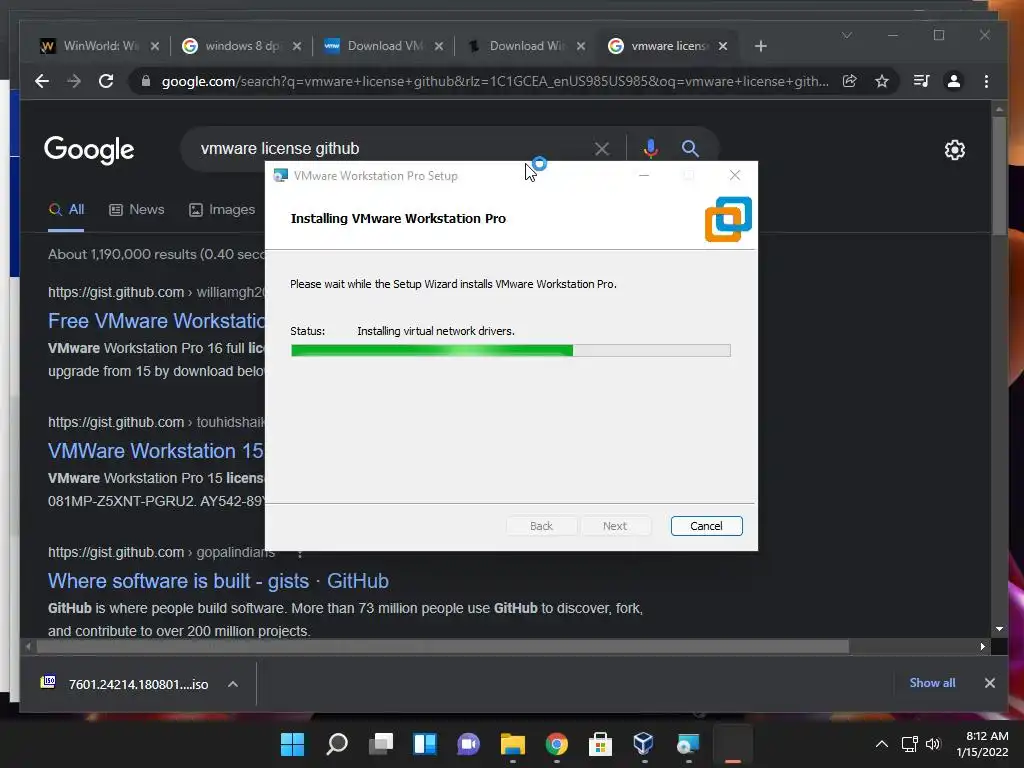
Task: Open the volume icon in system tray
Action: (x=933, y=744)
